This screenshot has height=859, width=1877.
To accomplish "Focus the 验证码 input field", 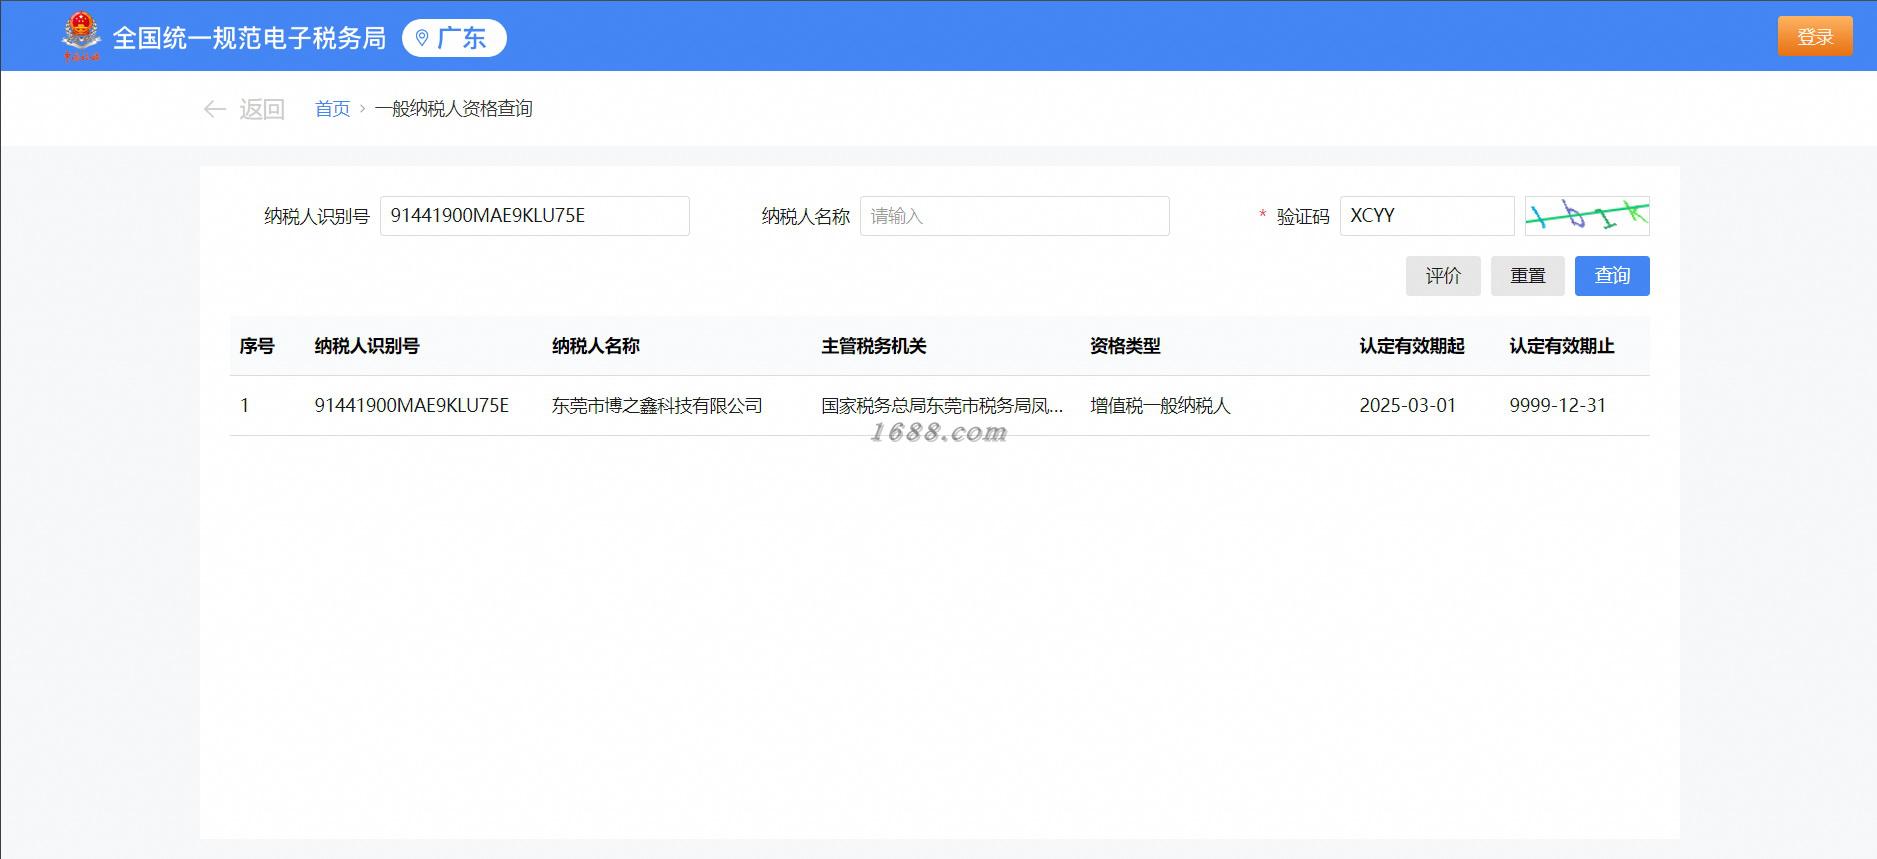I will [1427, 216].
